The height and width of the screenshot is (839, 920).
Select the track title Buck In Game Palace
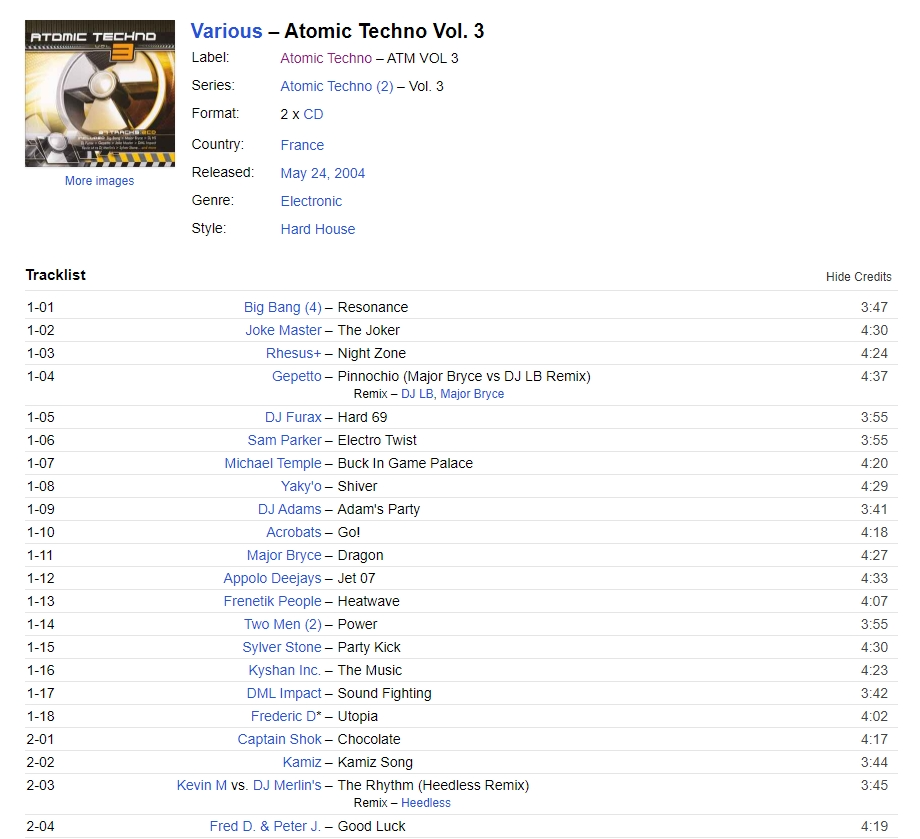pos(405,463)
